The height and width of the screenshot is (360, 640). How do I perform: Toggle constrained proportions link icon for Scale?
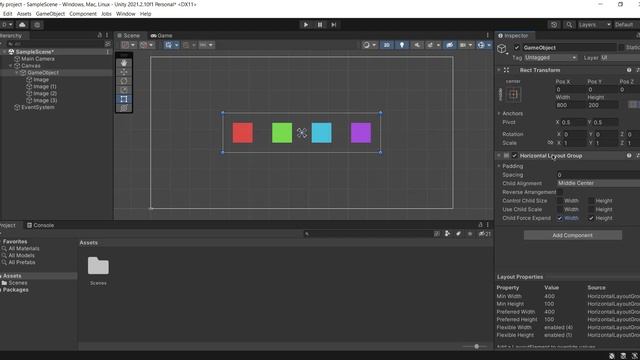550,143
